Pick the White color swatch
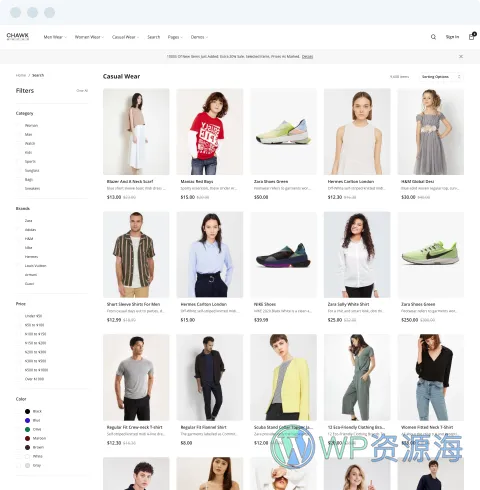This screenshot has width=480, height=490. [27, 456]
